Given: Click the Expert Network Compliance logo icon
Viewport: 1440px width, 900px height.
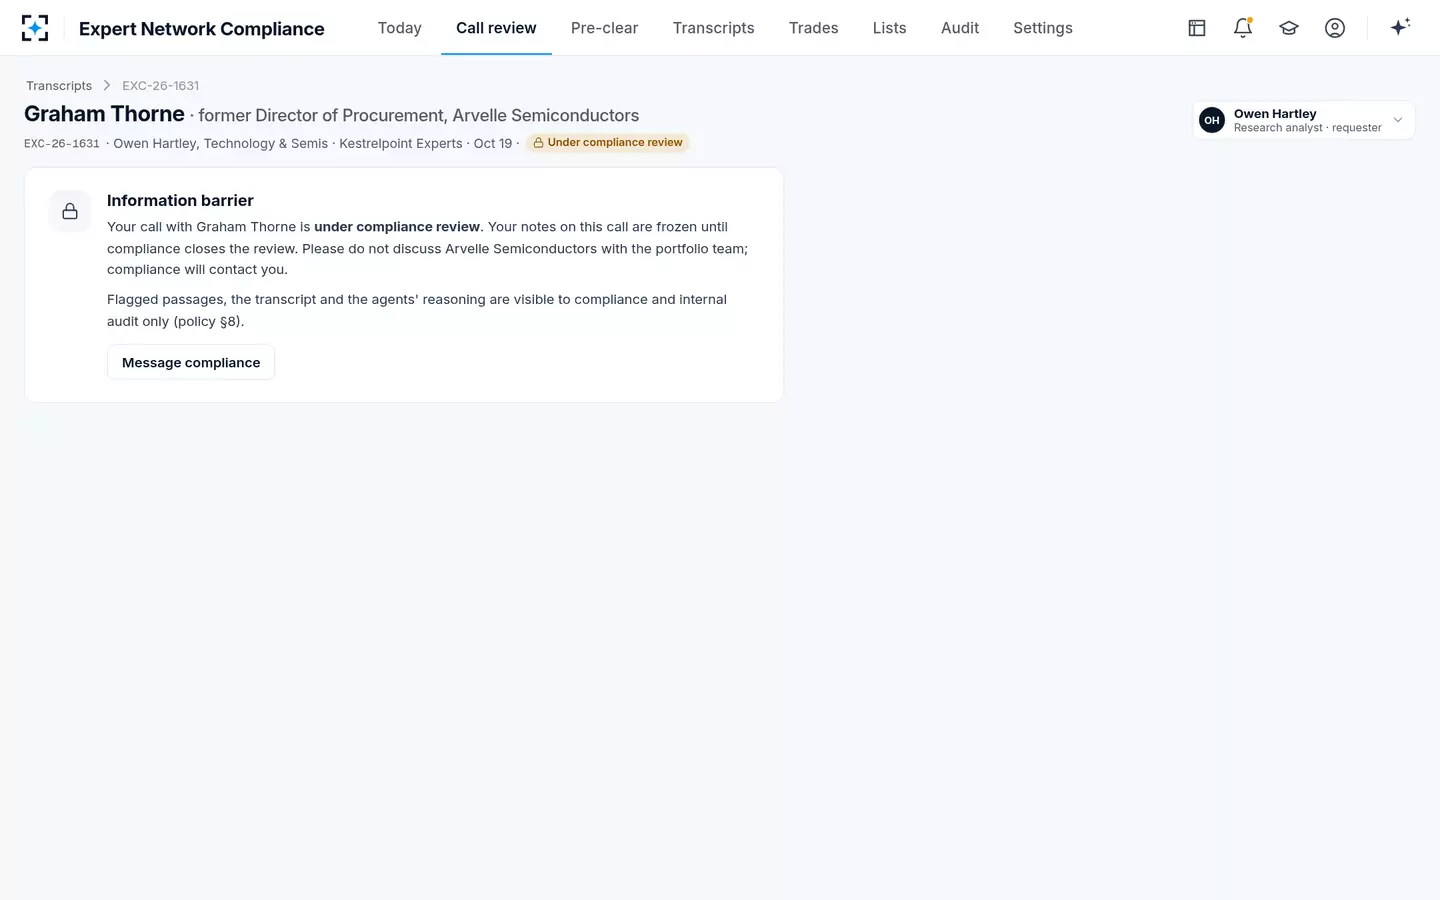Looking at the screenshot, I should click(35, 28).
